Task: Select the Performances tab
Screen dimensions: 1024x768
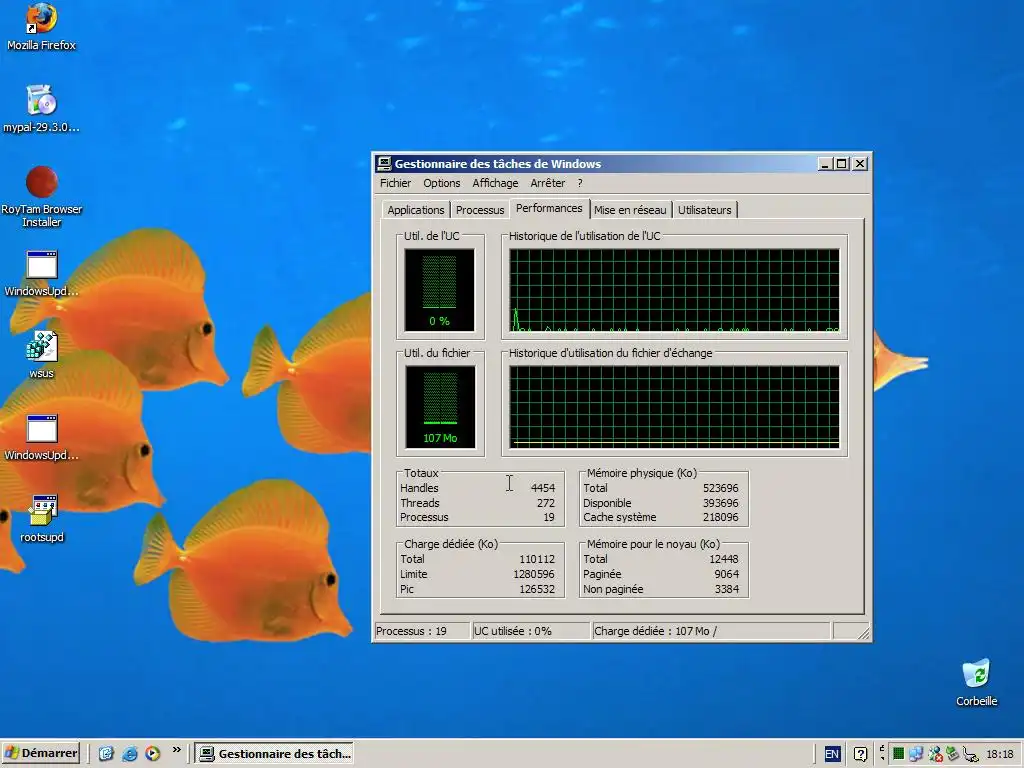Action: 549,208
